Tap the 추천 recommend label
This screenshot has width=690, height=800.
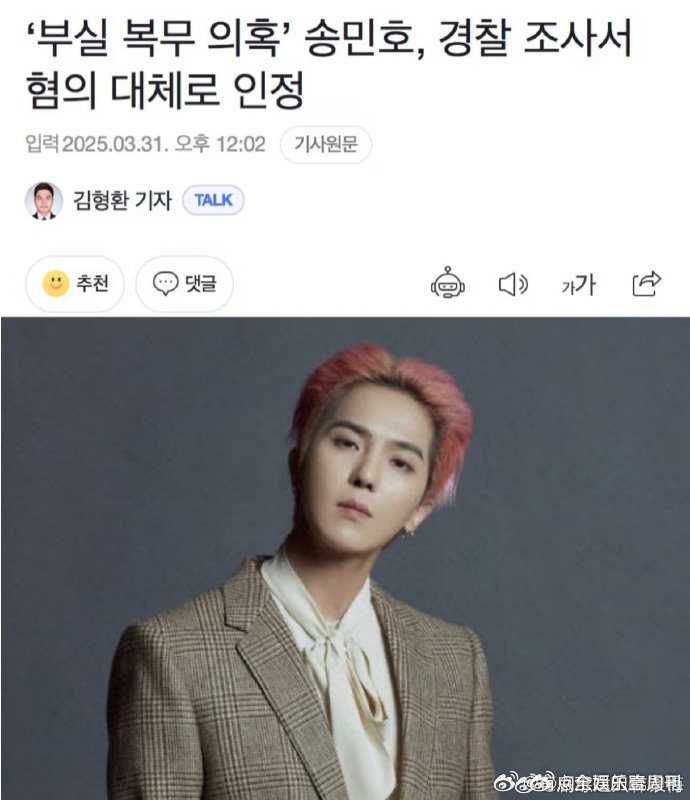[92, 284]
